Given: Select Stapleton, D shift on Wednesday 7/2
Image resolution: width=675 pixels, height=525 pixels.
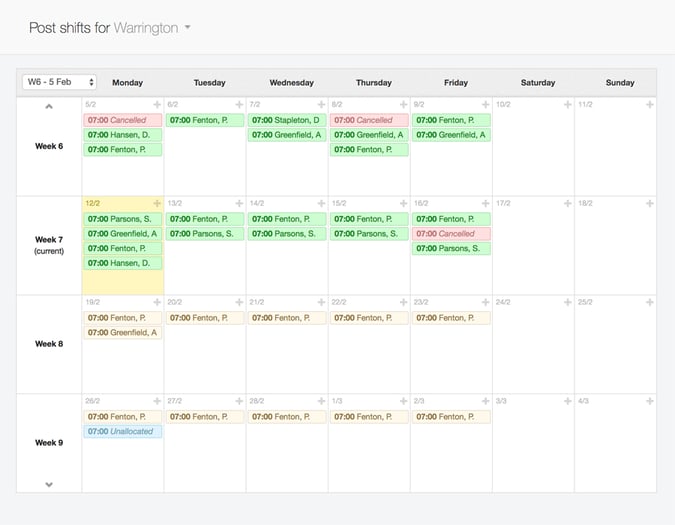Looking at the screenshot, I should (x=287, y=120).
